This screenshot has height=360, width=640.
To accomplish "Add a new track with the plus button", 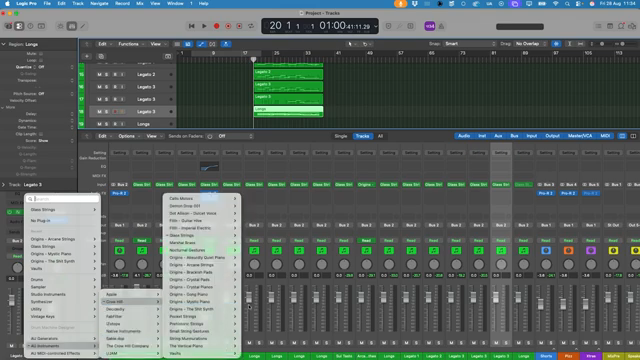I will [x=87, y=56].
